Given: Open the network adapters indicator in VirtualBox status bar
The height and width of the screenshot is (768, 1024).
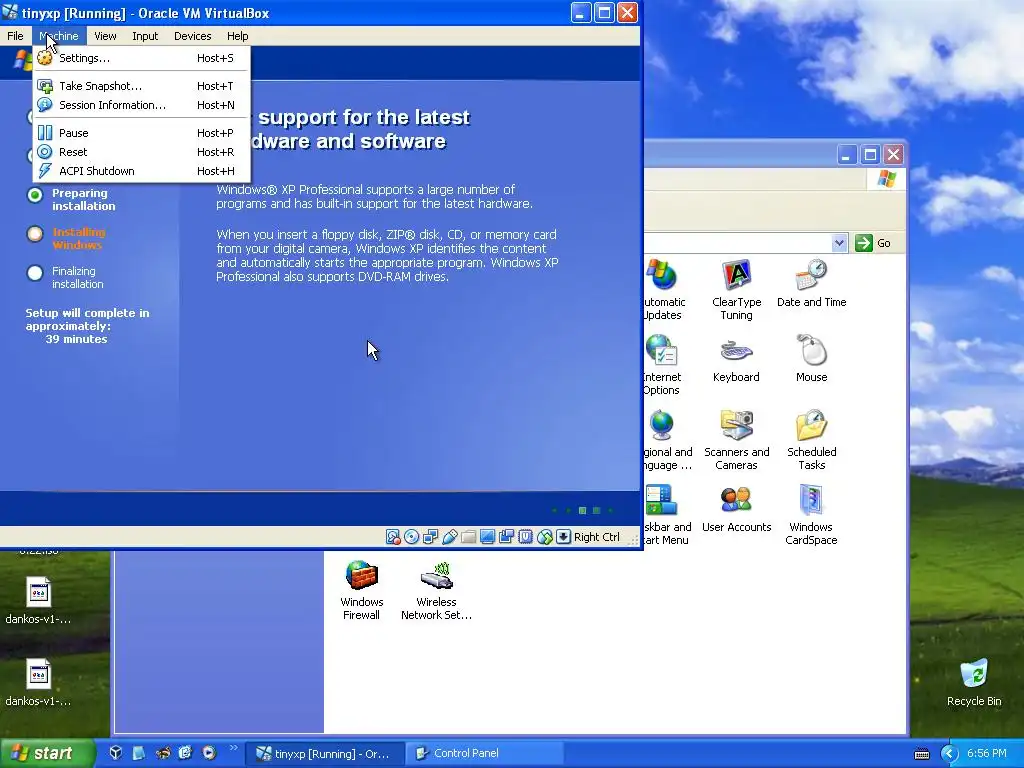Looking at the screenshot, I should pyautogui.click(x=430, y=537).
